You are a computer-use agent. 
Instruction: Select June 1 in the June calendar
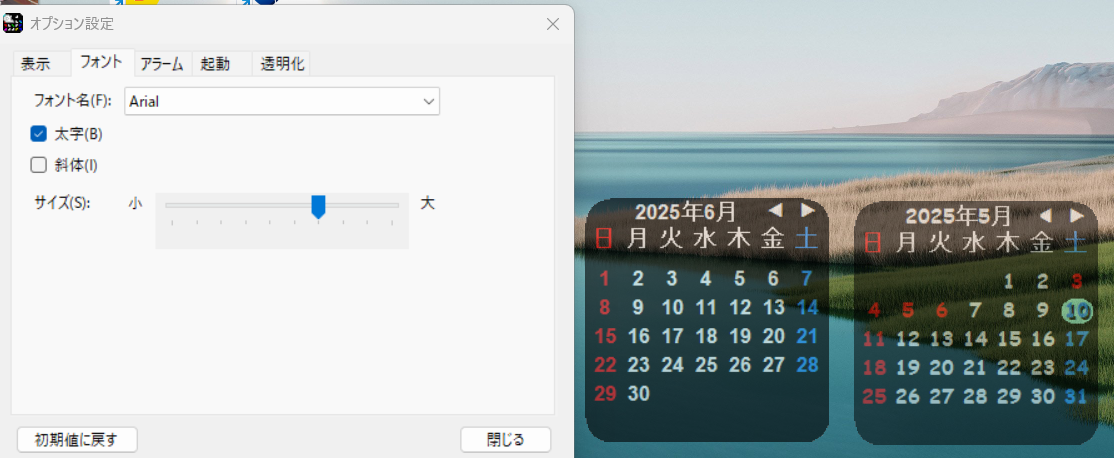pos(605,278)
